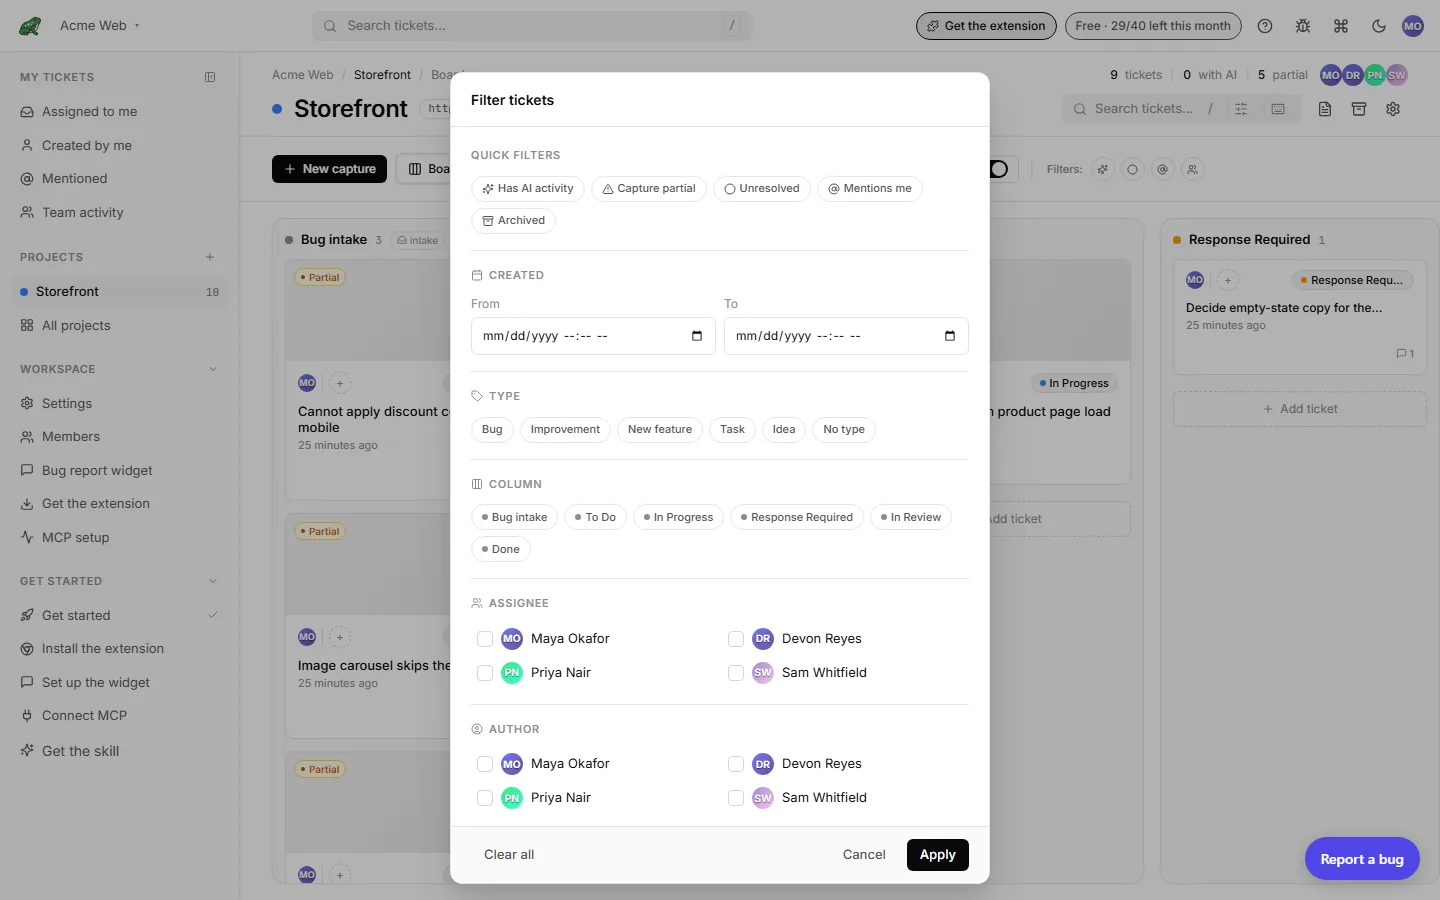Check Maya Okafor under Assignee
Viewport: 1440px width, 900px height.
pyautogui.click(x=485, y=639)
